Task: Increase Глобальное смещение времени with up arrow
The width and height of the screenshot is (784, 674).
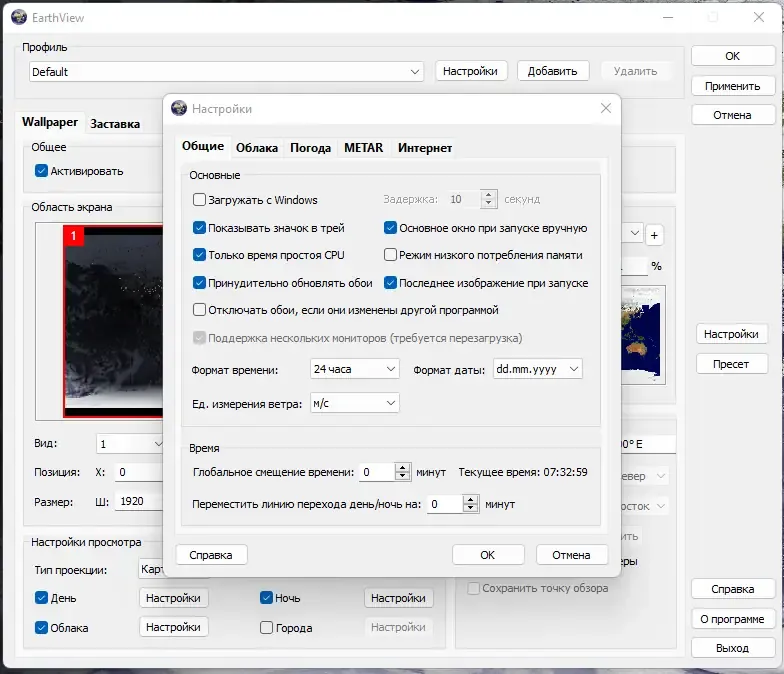Action: (x=402, y=468)
